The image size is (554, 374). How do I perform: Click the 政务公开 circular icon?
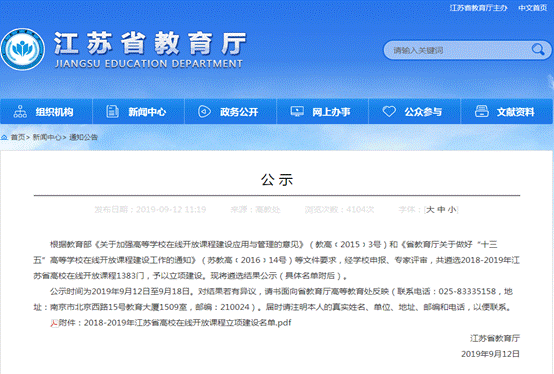204,112
